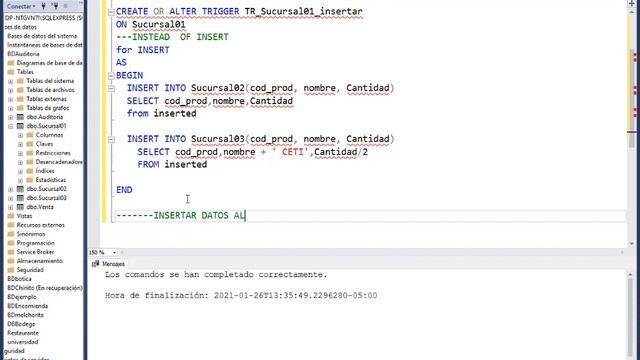Click the Columnas folder icon
Viewport: 640px width, 360px height.
click(x=30, y=135)
